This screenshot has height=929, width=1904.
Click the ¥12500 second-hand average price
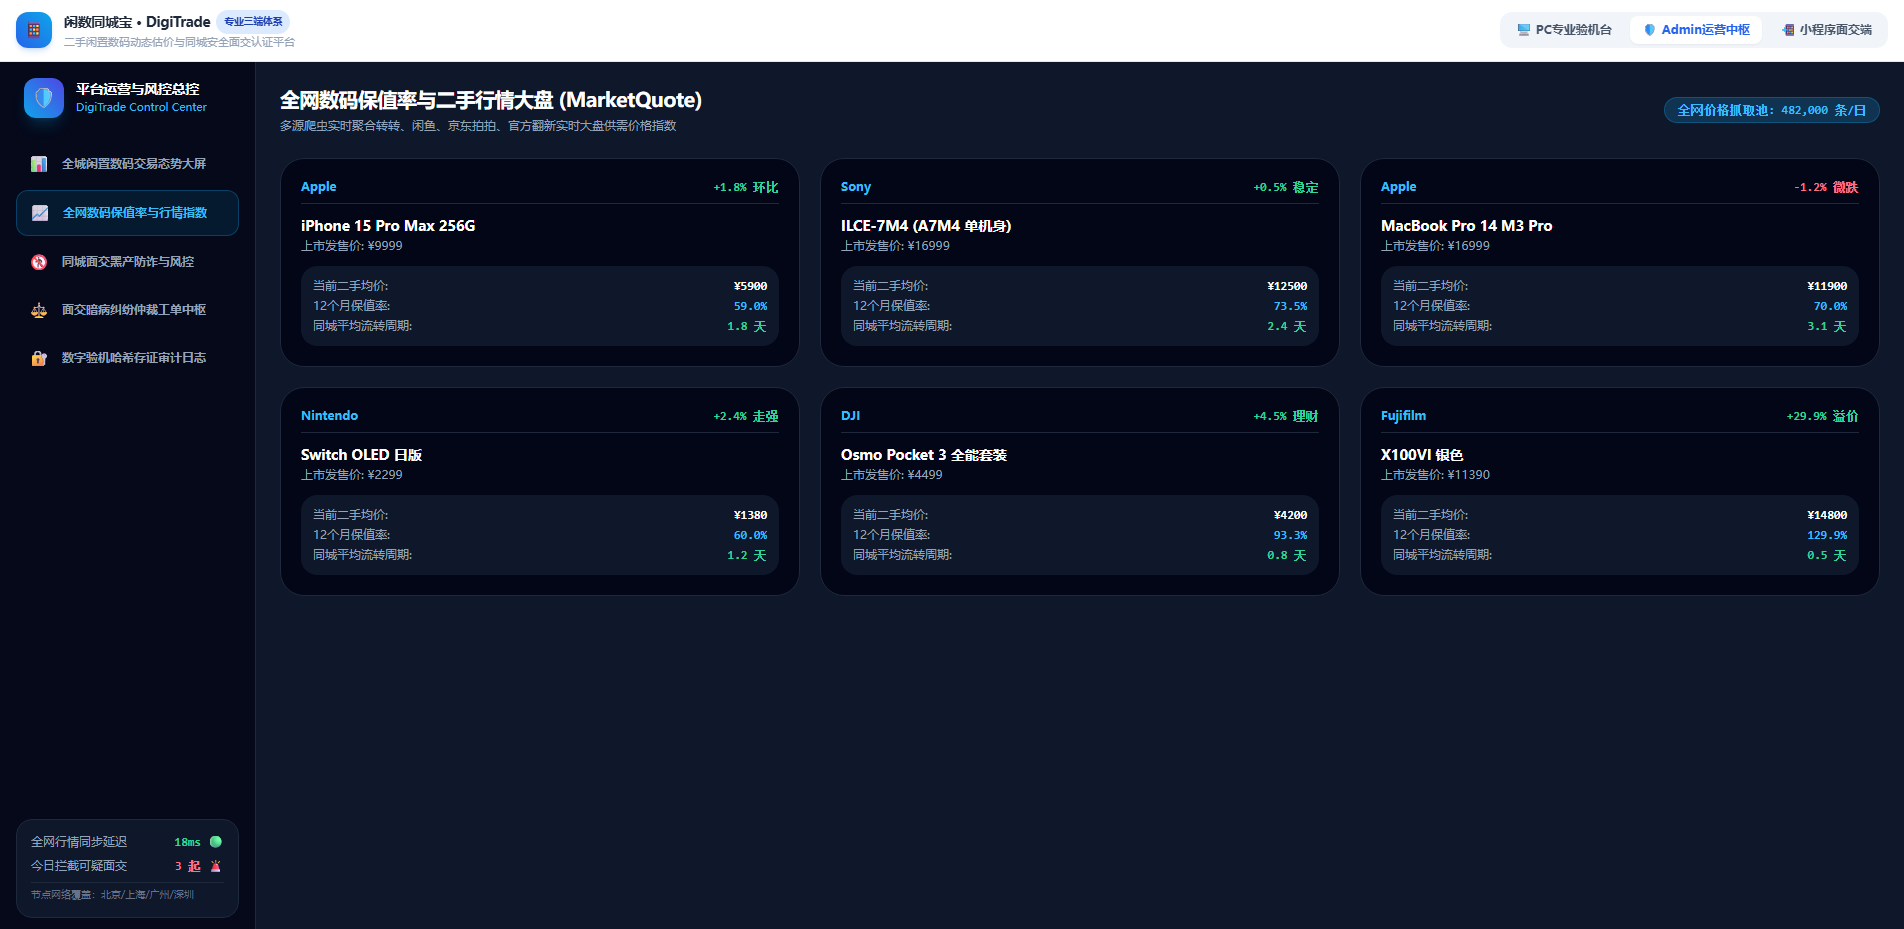(x=1287, y=286)
